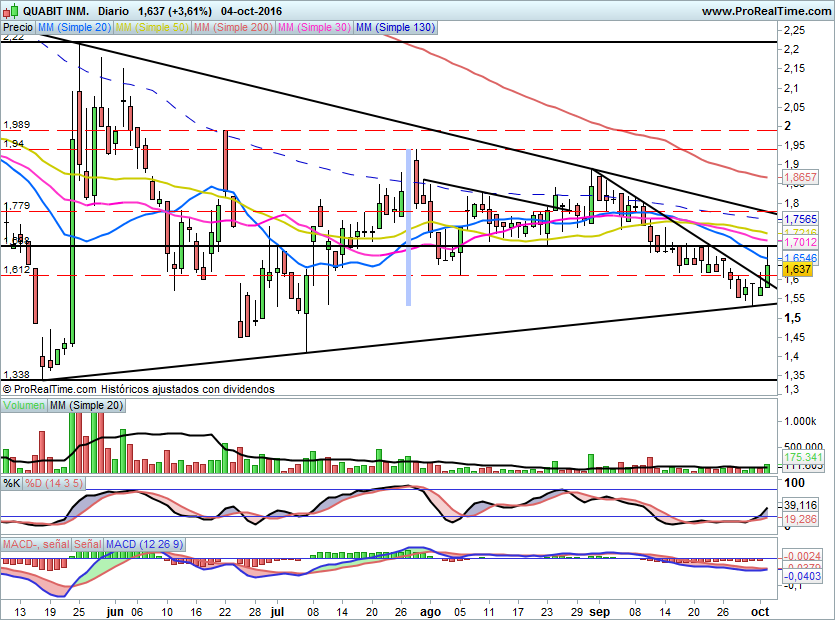Select the Señal indicator label
Screen dimensions: 835x620
coord(87,544)
